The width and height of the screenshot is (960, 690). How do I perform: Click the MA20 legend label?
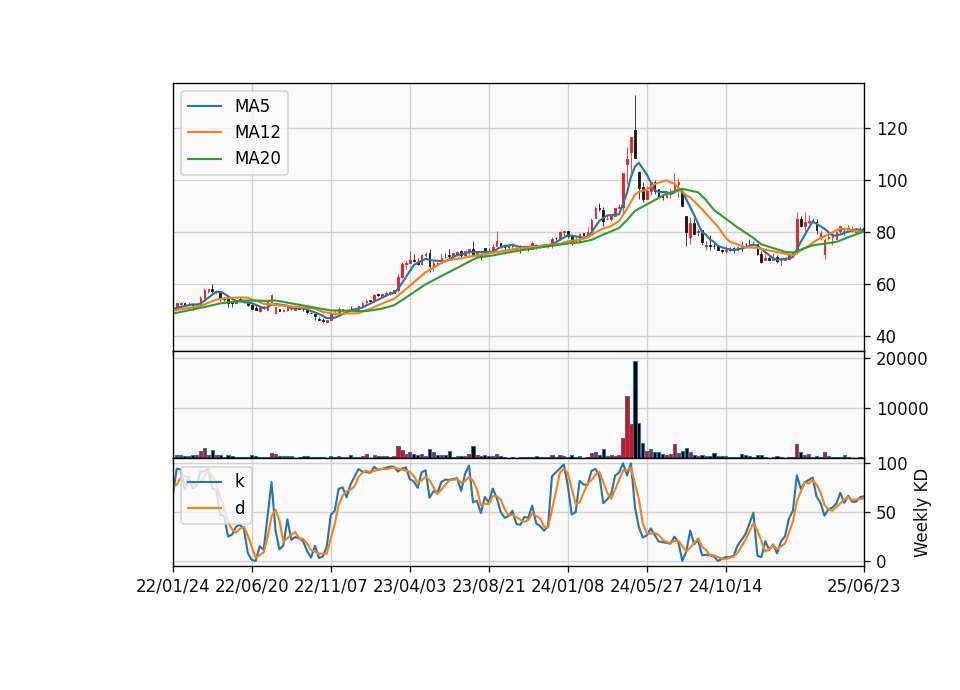point(258,158)
